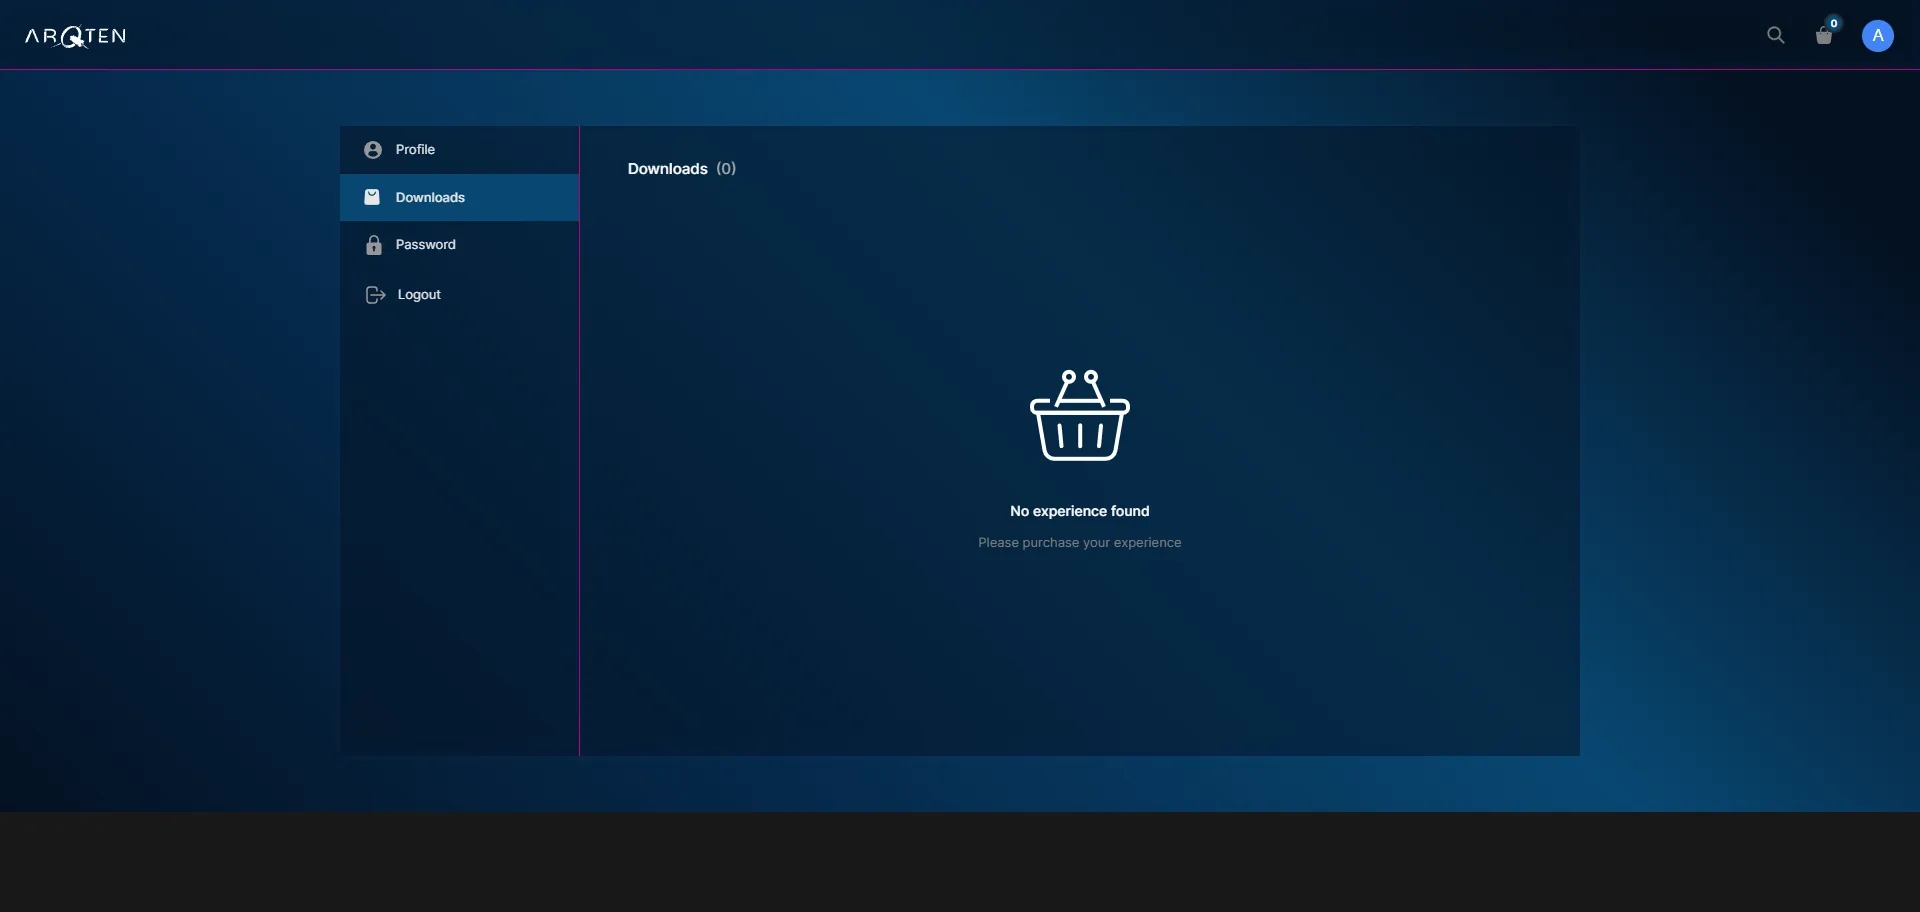Click the Downloads bag icon in sidebar
Image resolution: width=1920 pixels, height=912 pixels.
[x=372, y=197]
